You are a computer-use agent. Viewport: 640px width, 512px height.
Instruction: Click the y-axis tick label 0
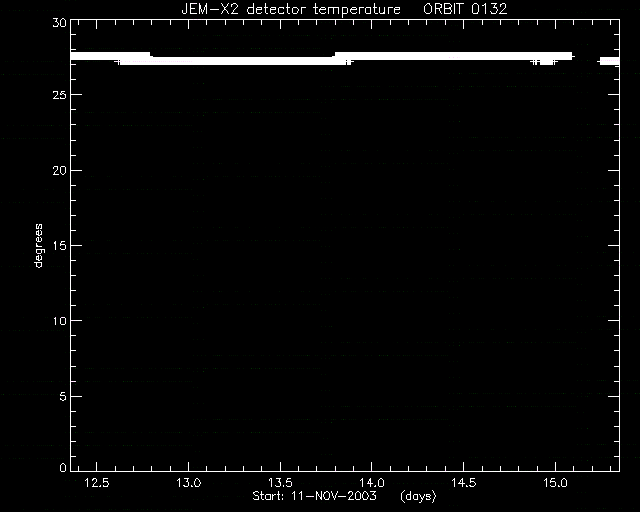tap(63, 467)
